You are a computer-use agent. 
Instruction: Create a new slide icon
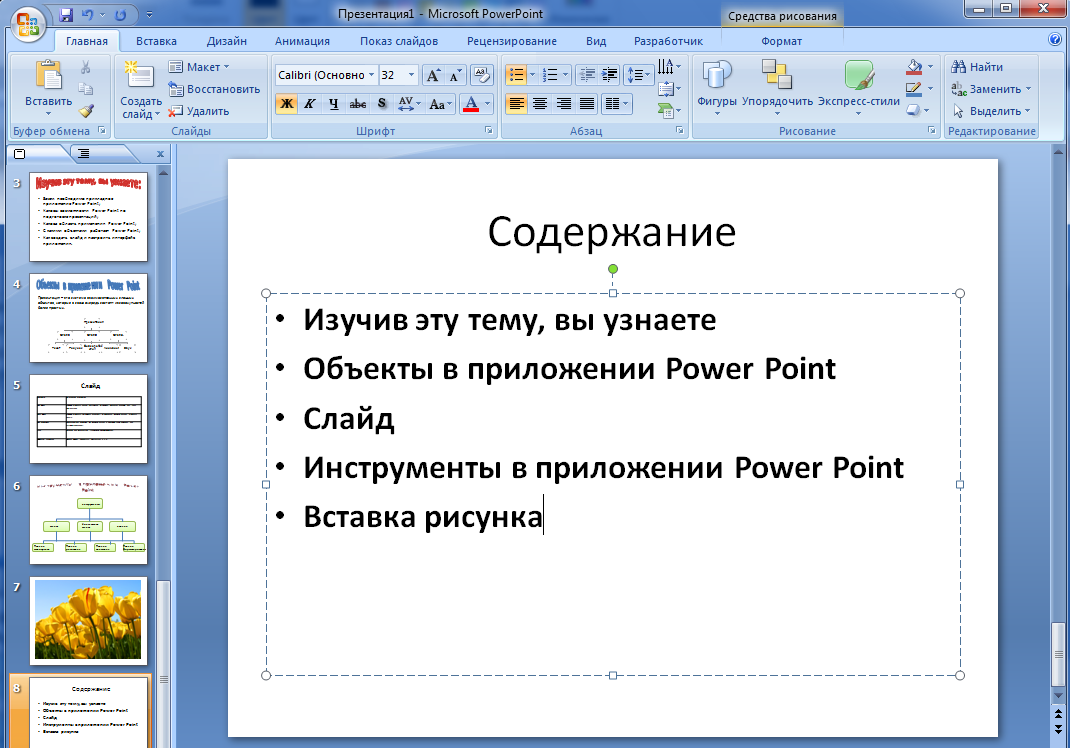(140, 74)
